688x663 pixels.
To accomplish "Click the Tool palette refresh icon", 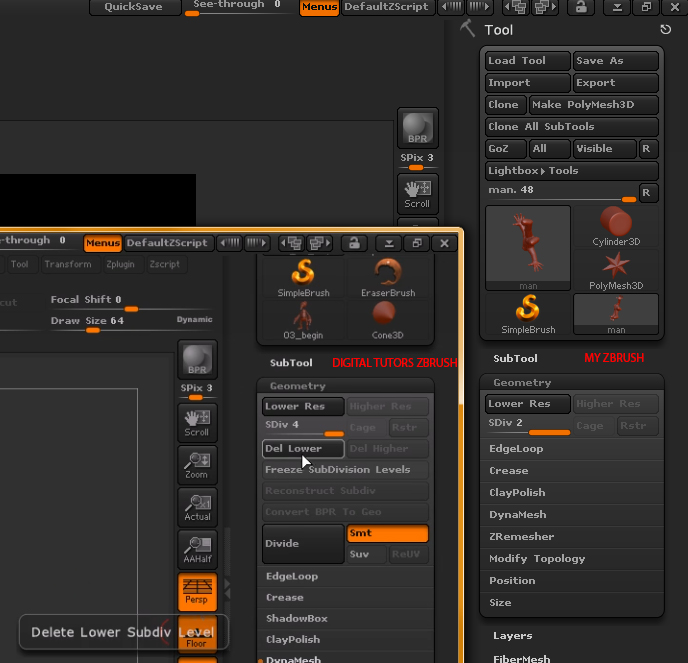I will click(666, 29).
